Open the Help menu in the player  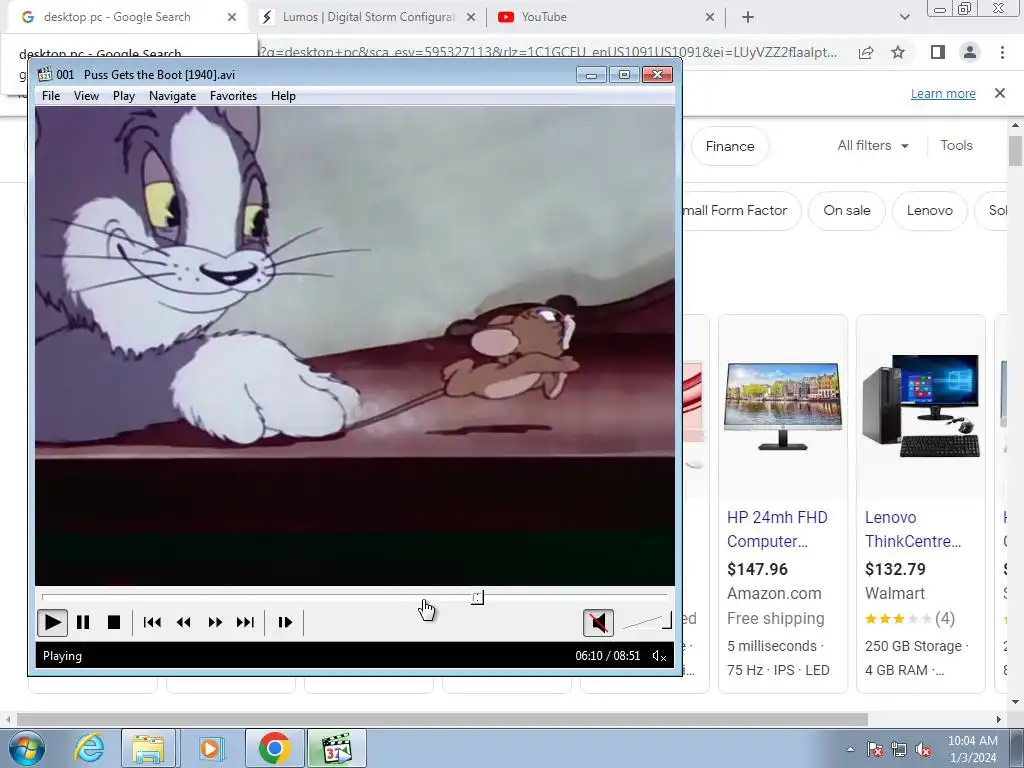coord(283,96)
